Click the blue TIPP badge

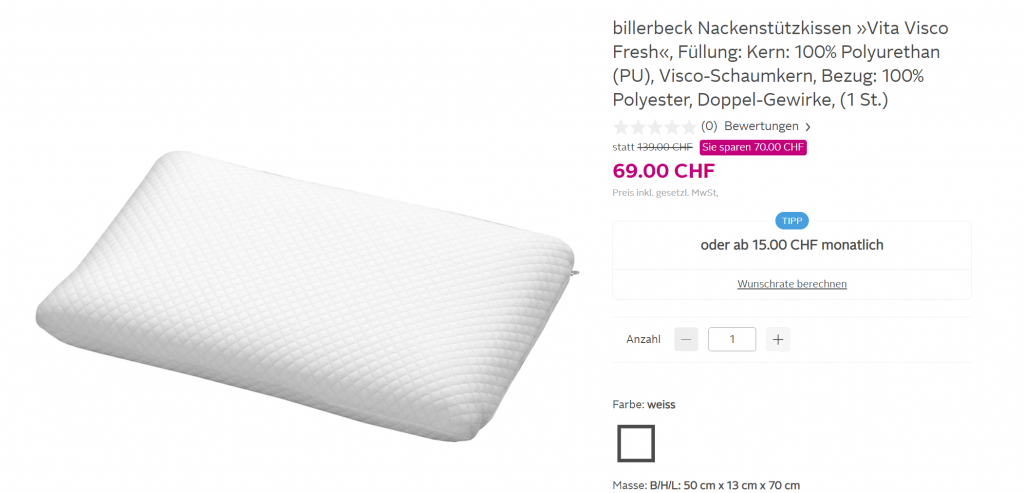(791, 221)
